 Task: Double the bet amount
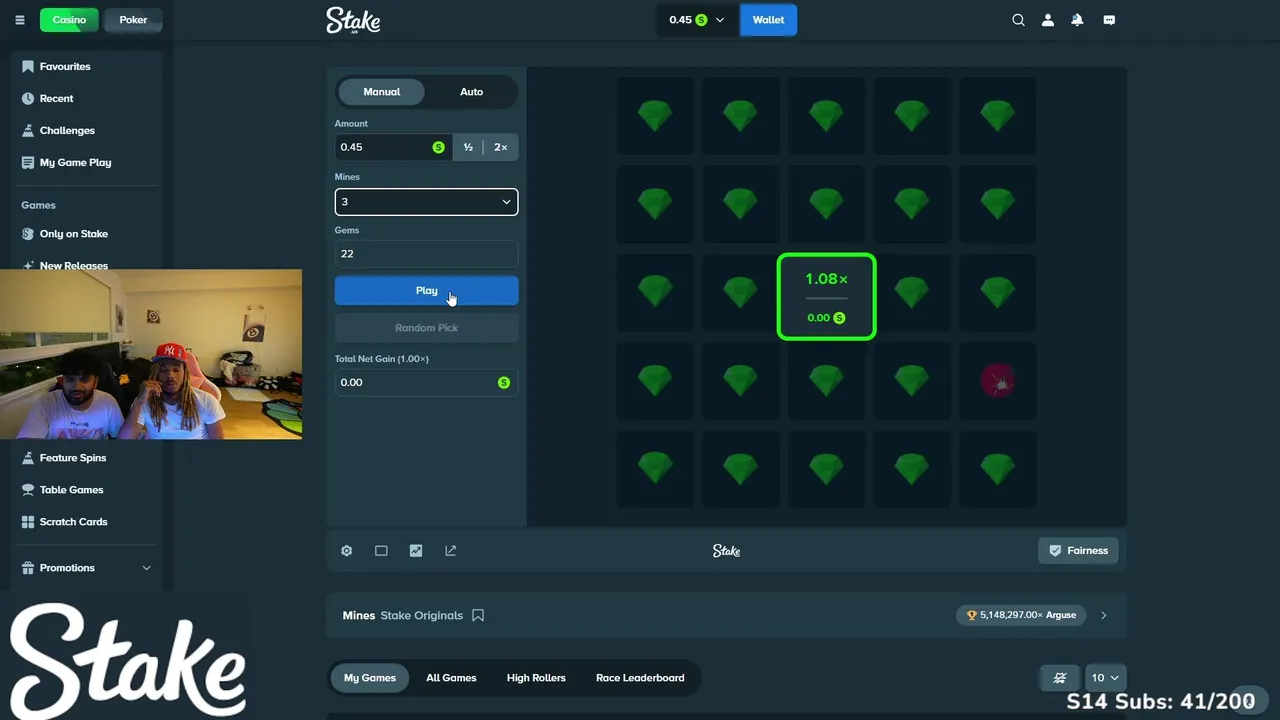coord(500,147)
